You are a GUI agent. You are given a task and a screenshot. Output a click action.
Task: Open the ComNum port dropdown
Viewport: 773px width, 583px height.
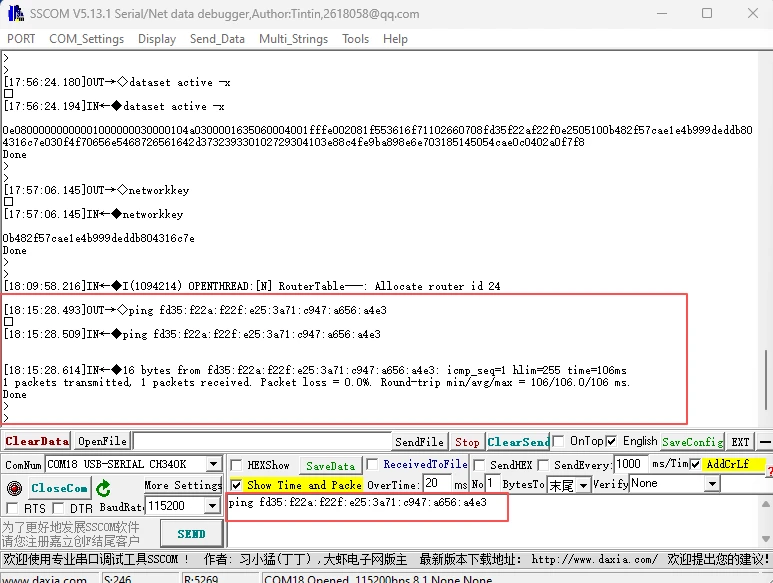[213, 465]
